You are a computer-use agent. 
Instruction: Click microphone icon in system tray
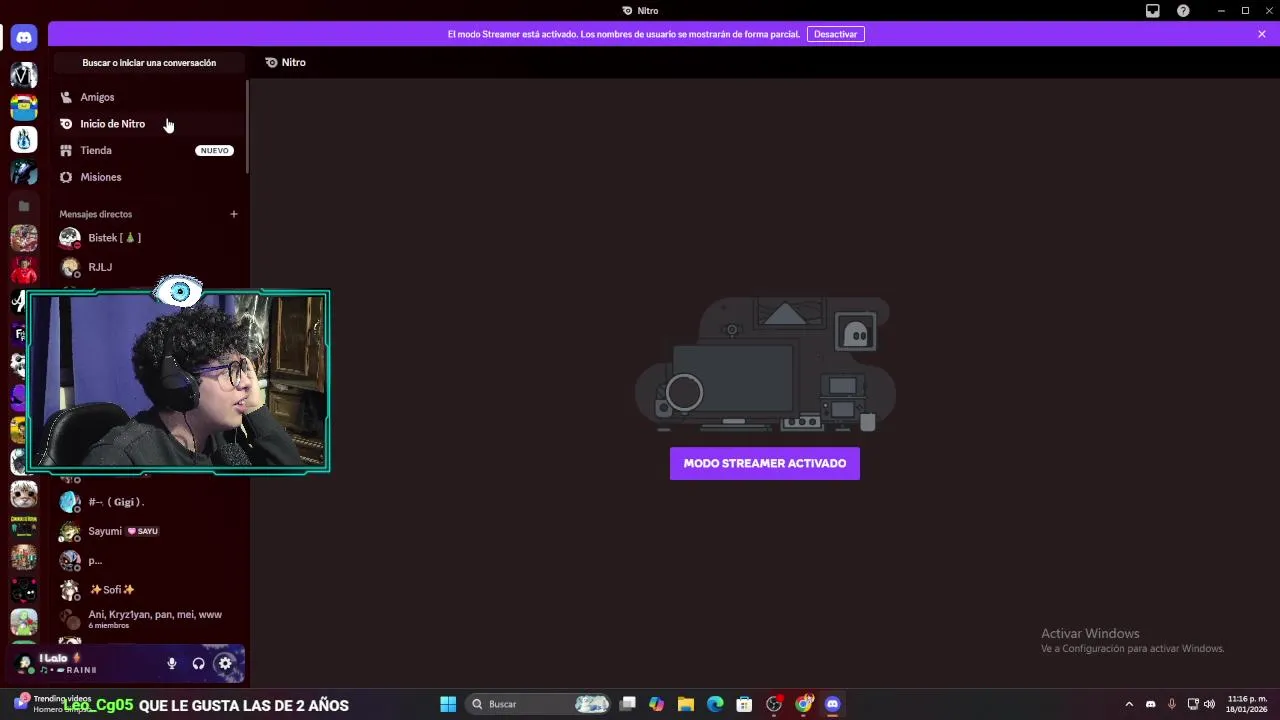[x=1171, y=704]
